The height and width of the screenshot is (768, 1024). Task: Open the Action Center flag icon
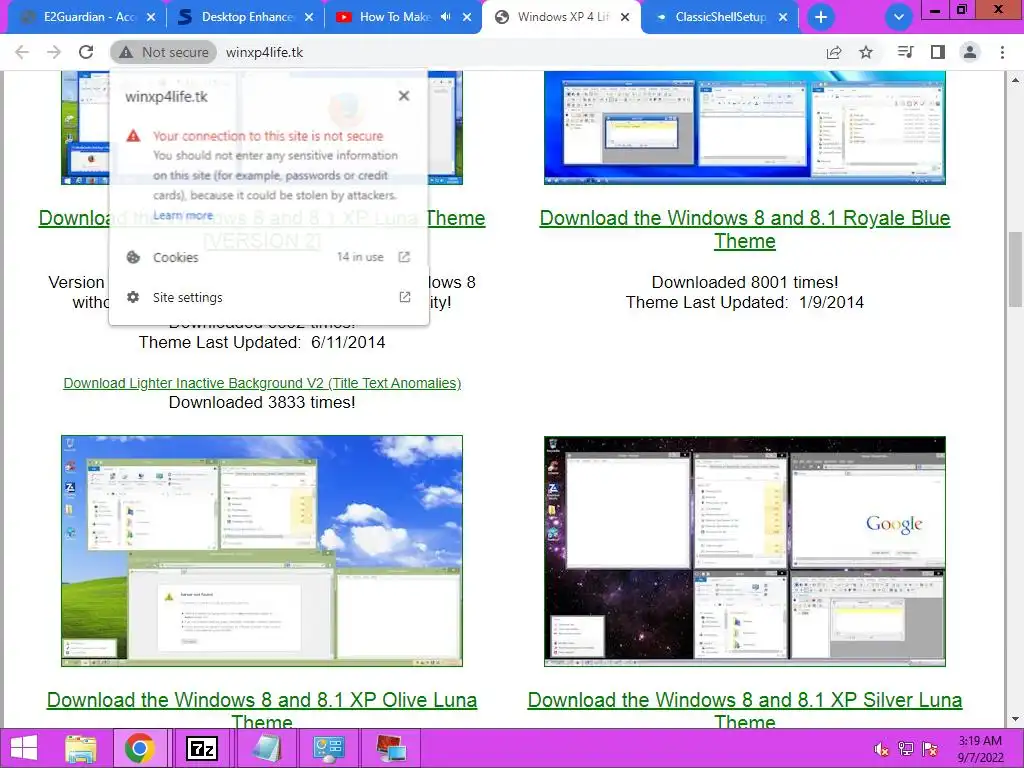tap(930, 749)
